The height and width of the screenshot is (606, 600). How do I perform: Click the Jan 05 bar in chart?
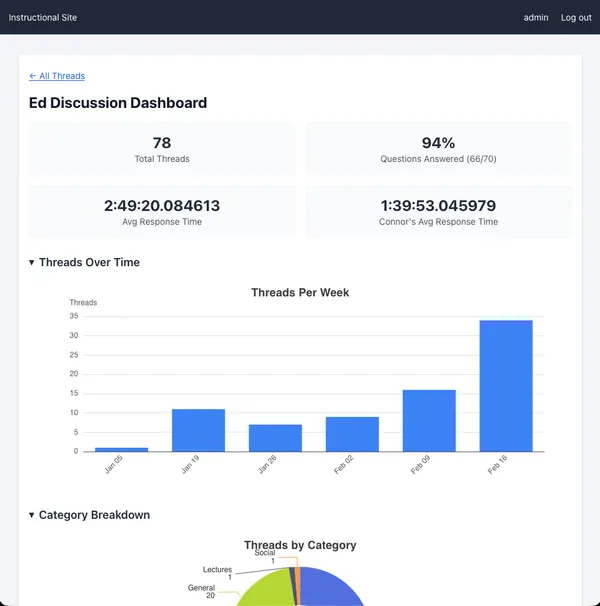[x=121, y=449]
